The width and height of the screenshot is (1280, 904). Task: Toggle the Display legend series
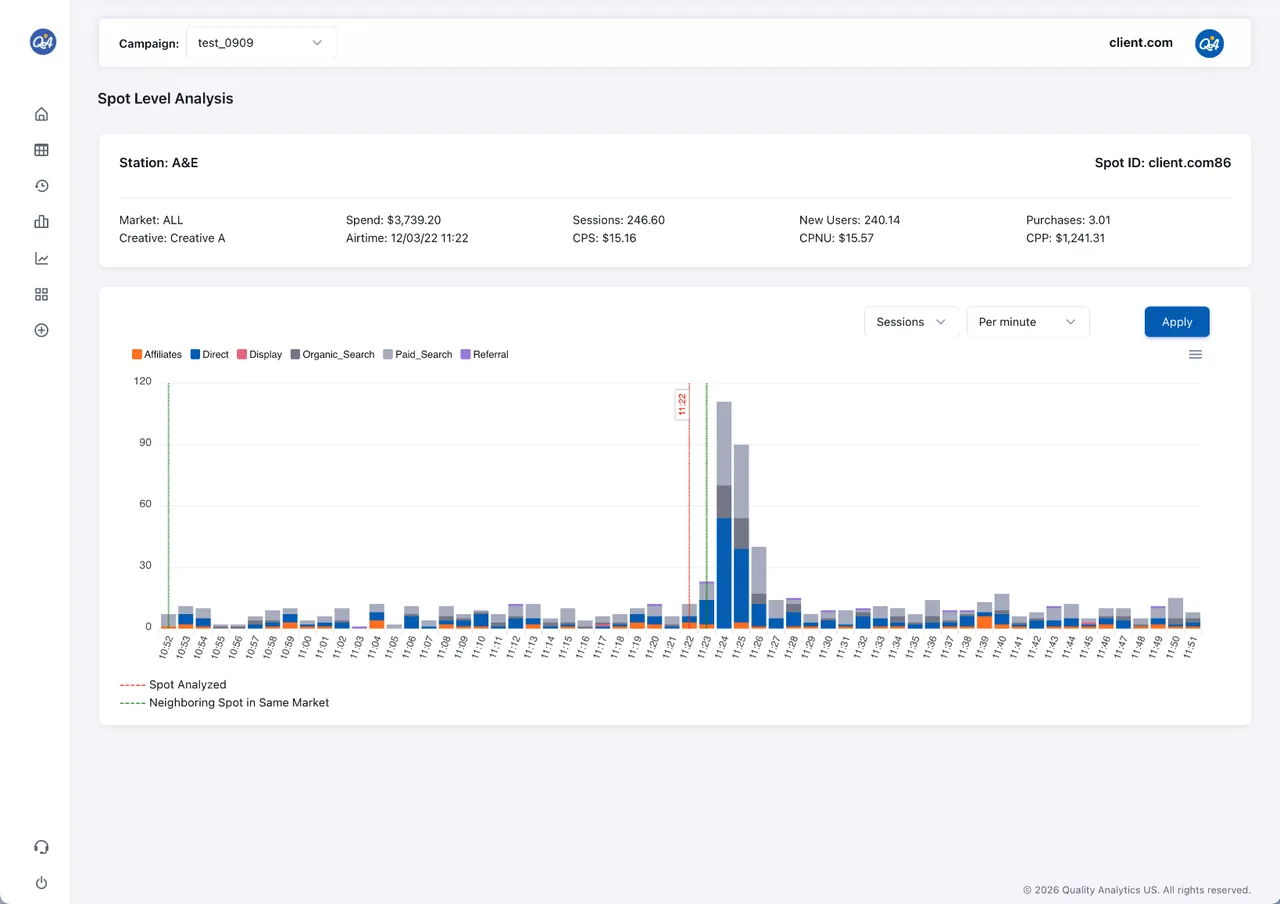click(x=260, y=354)
